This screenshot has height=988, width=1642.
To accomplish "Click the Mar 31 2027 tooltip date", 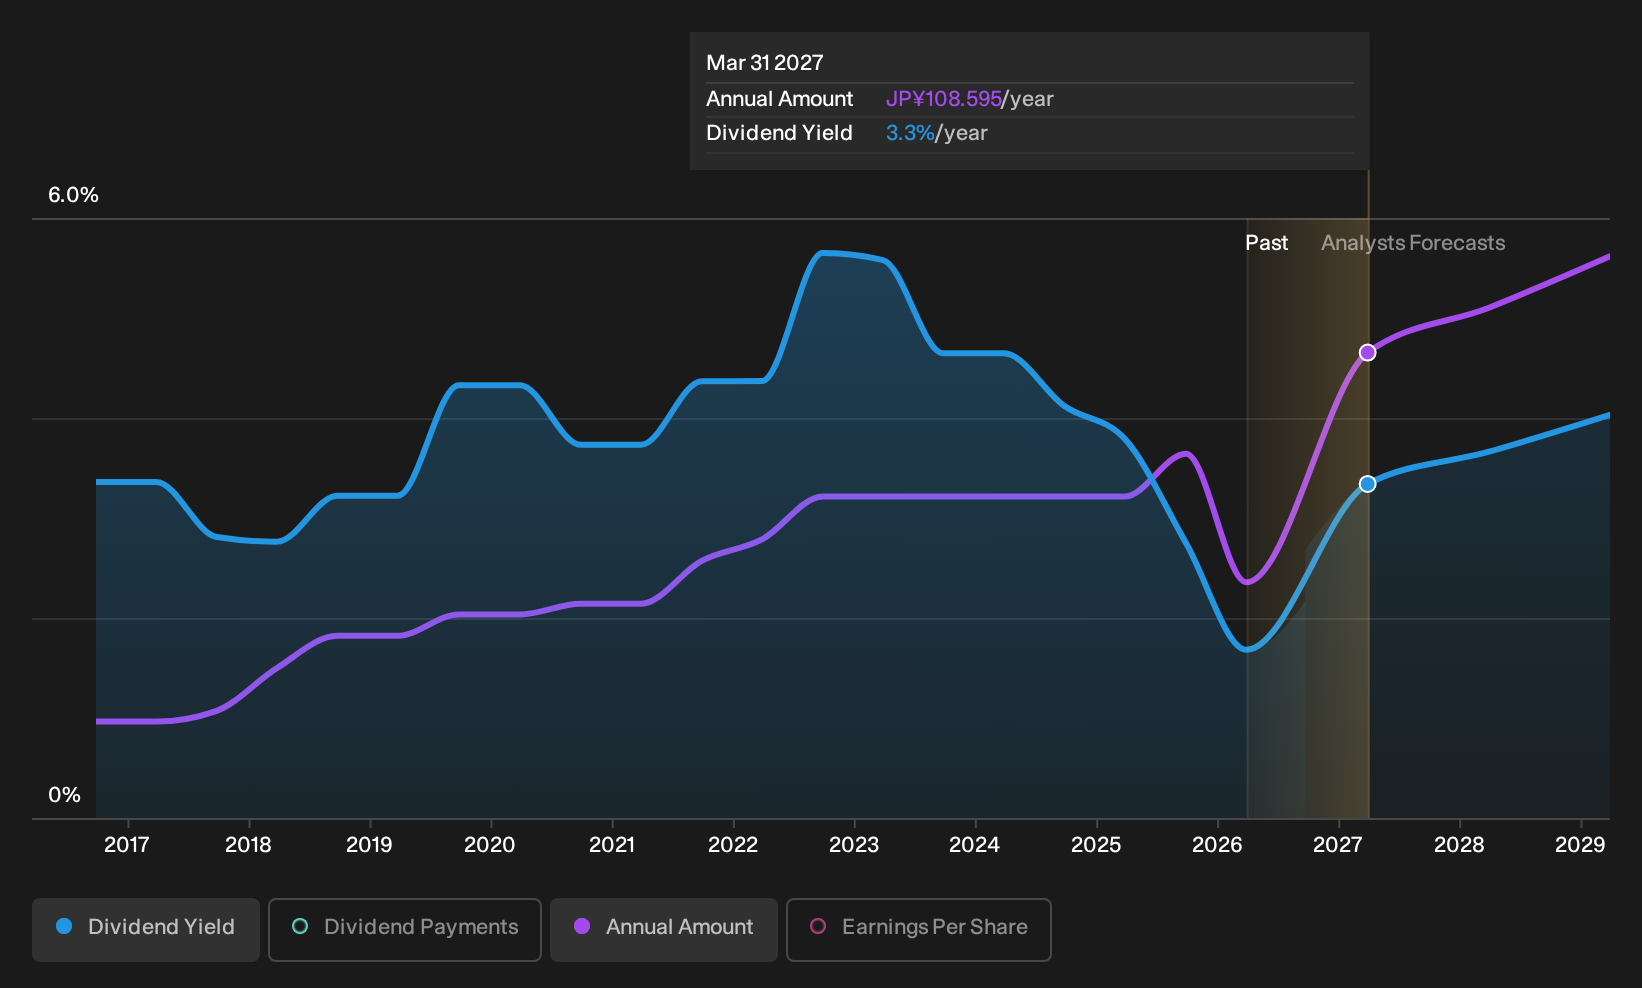I will point(765,63).
